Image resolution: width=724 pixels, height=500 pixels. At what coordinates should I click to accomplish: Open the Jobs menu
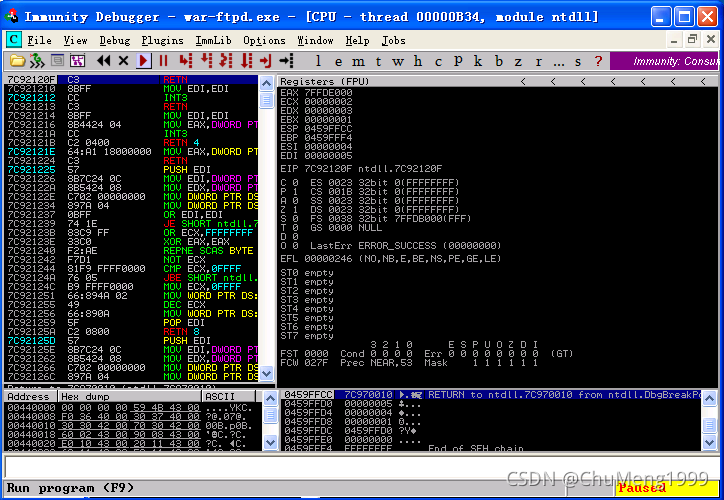(x=393, y=41)
